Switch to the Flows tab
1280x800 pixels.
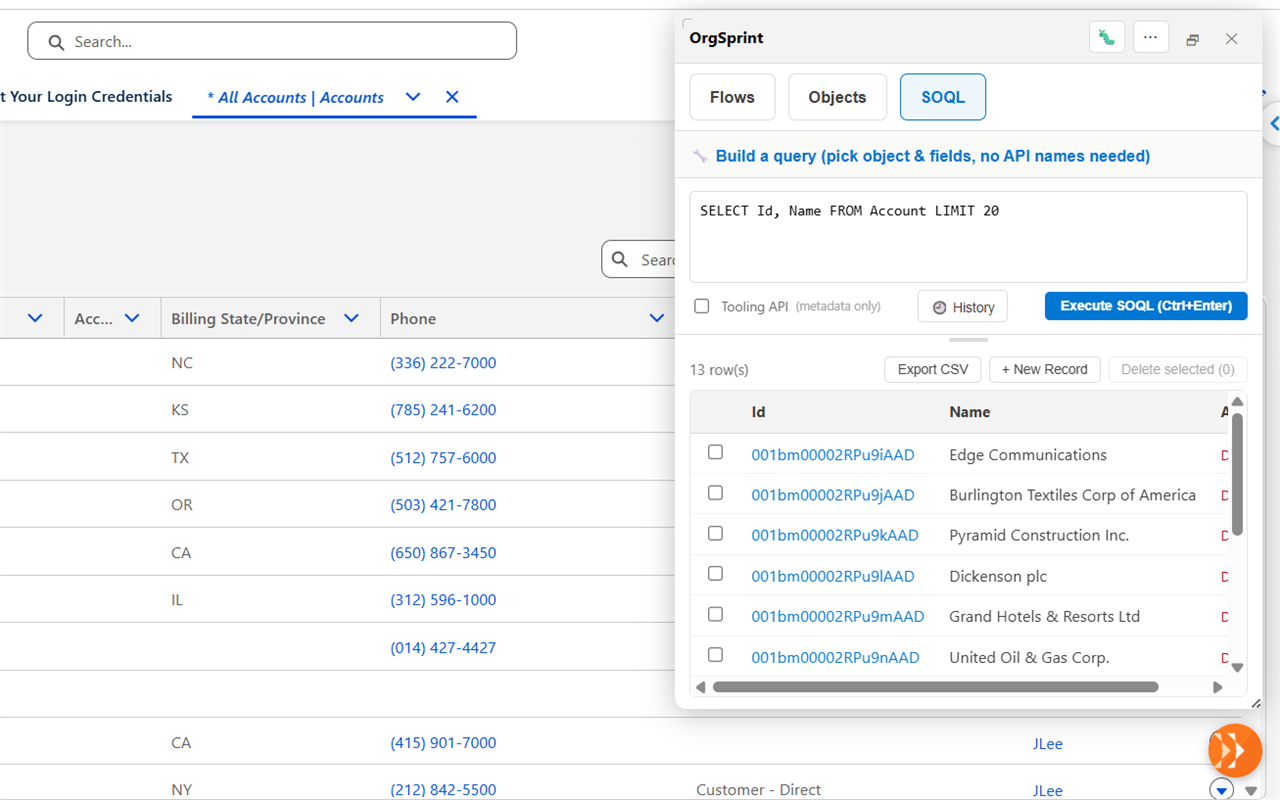click(732, 97)
